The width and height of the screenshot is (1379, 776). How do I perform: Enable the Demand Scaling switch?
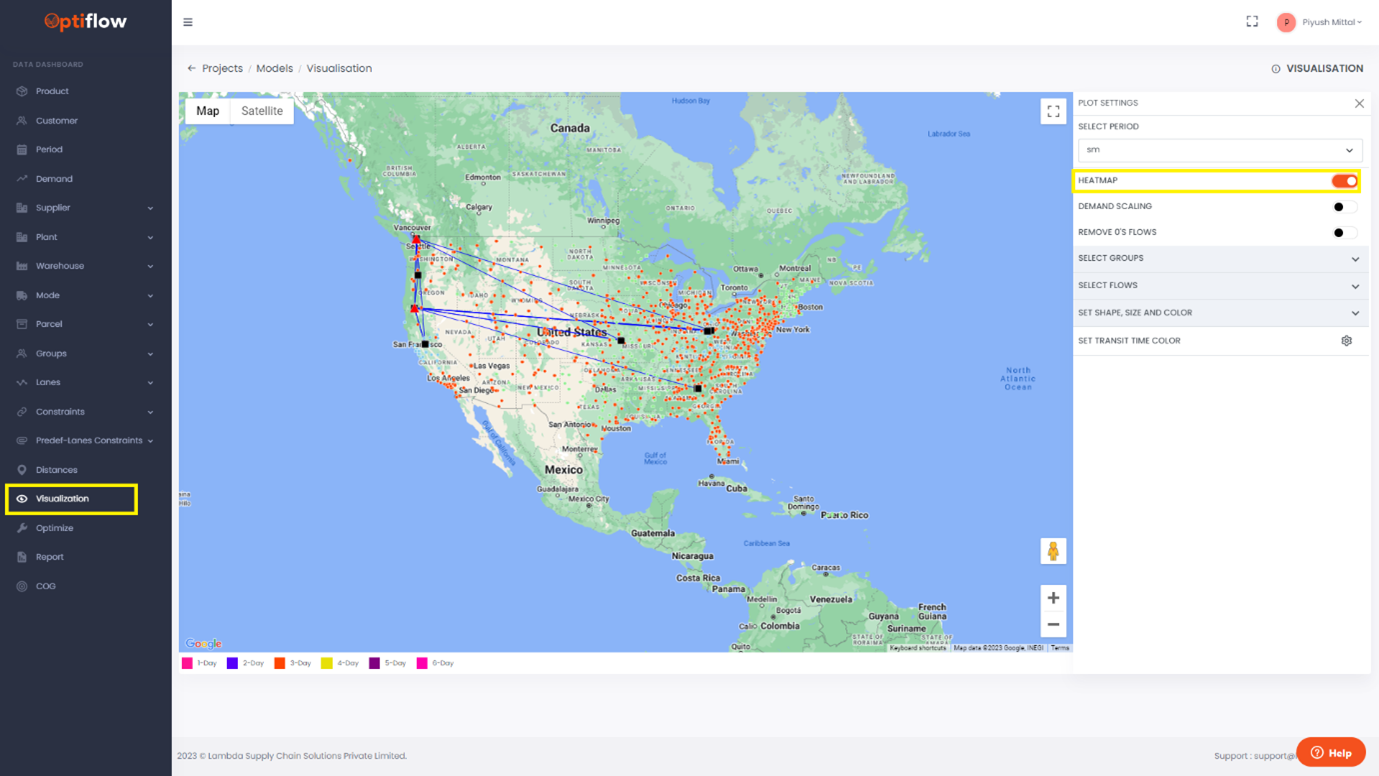coord(1344,207)
